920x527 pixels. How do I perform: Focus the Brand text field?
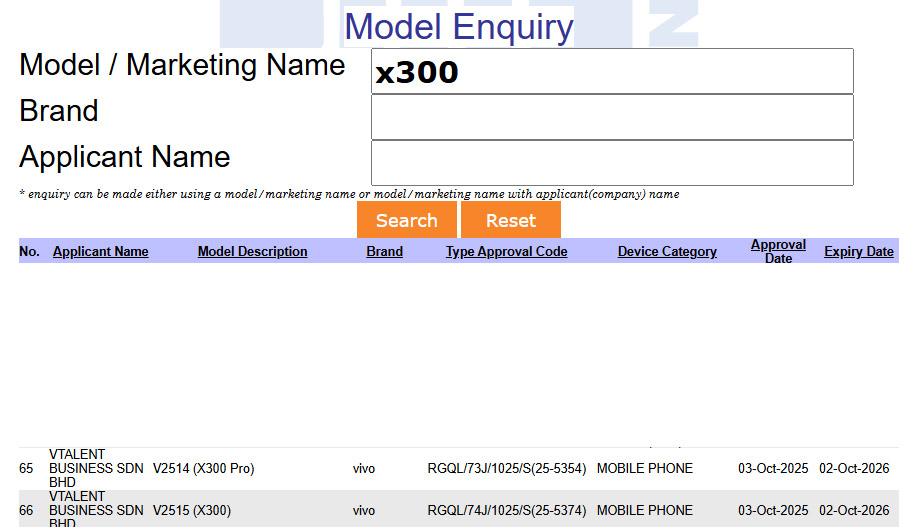(x=612, y=117)
